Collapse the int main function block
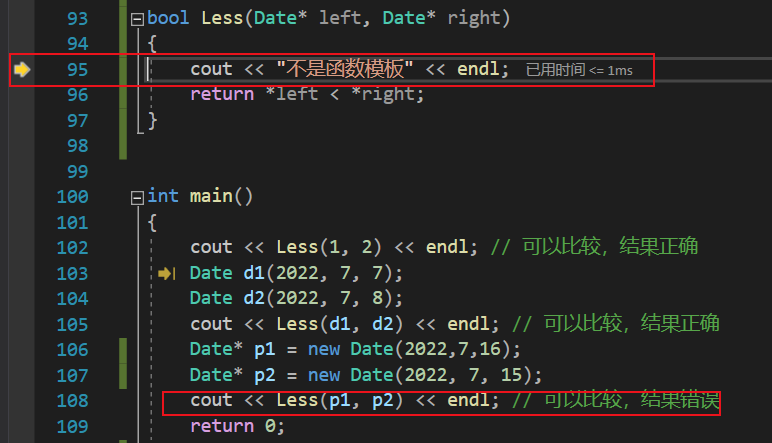Viewport: 772px width, 443px height. (x=137, y=198)
